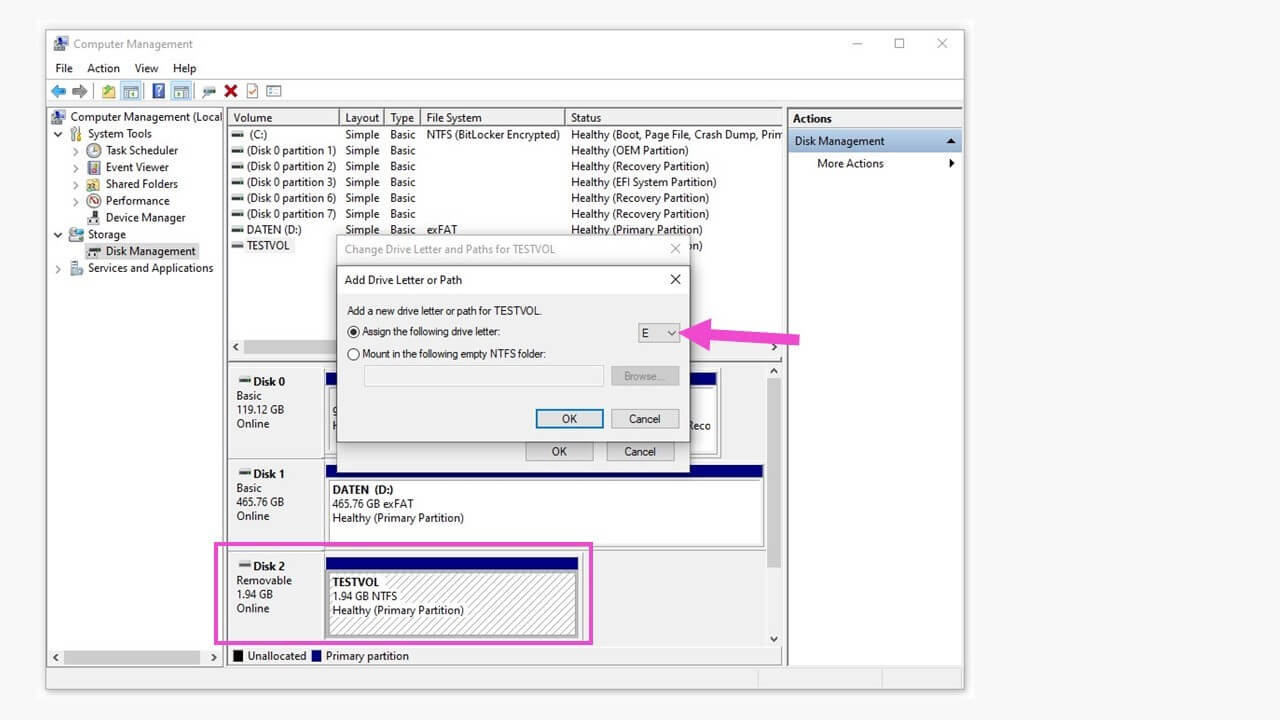The width and height of the screenshot is (1280, 720).
Task: Click the Volume column header
Action: point(284,117)
